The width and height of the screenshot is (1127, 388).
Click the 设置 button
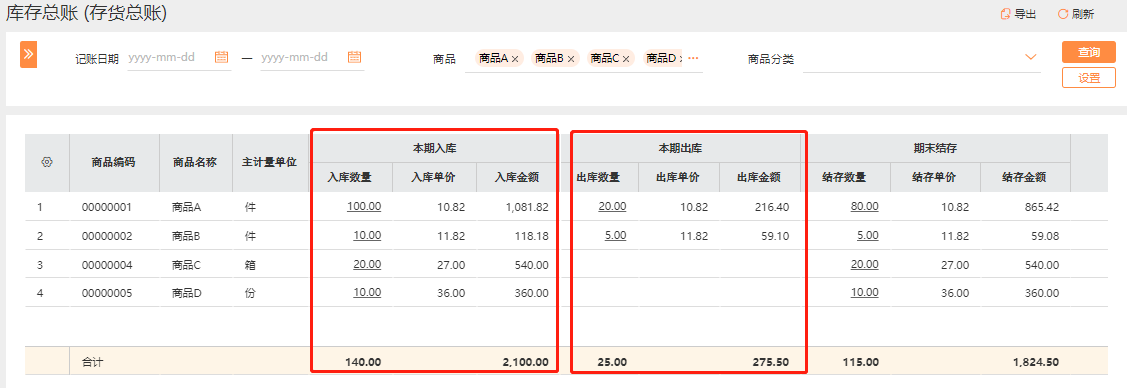(1089, 78)
